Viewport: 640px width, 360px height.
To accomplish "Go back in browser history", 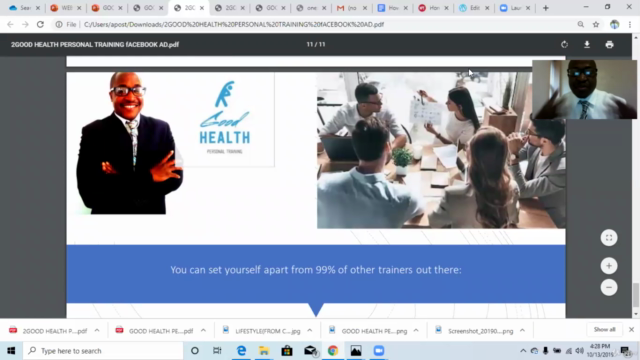I will tap(10, 24).
